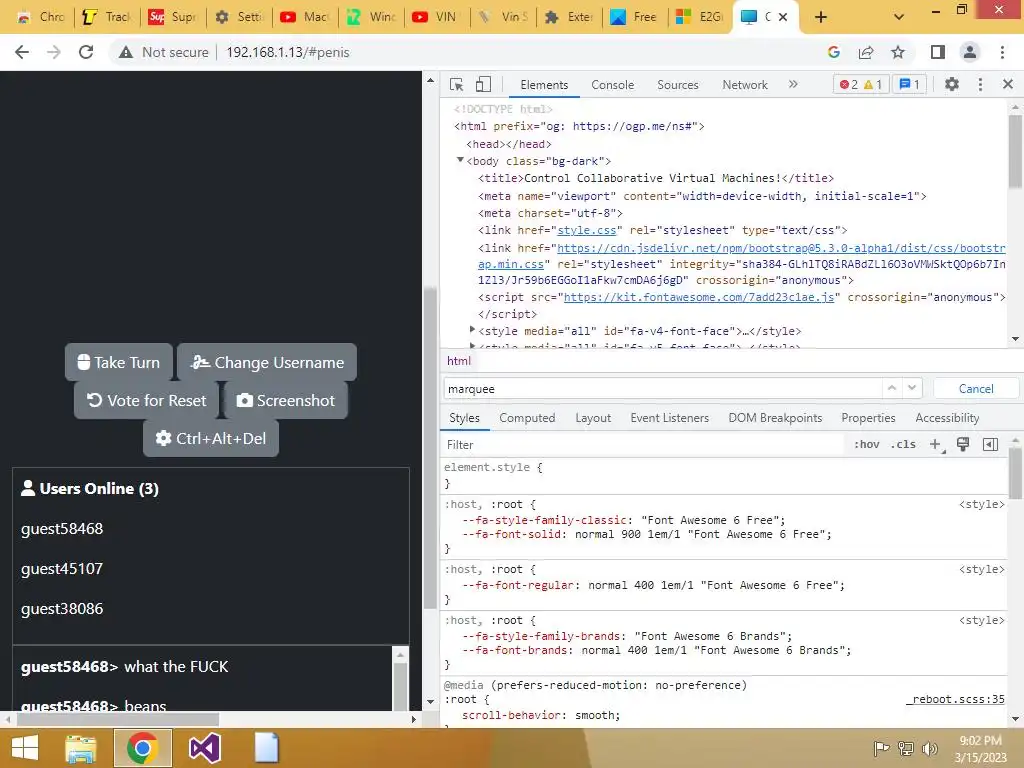Screen dimensions: 1024x768
Task: Select the Styles tab
Action: click(464, 418)
